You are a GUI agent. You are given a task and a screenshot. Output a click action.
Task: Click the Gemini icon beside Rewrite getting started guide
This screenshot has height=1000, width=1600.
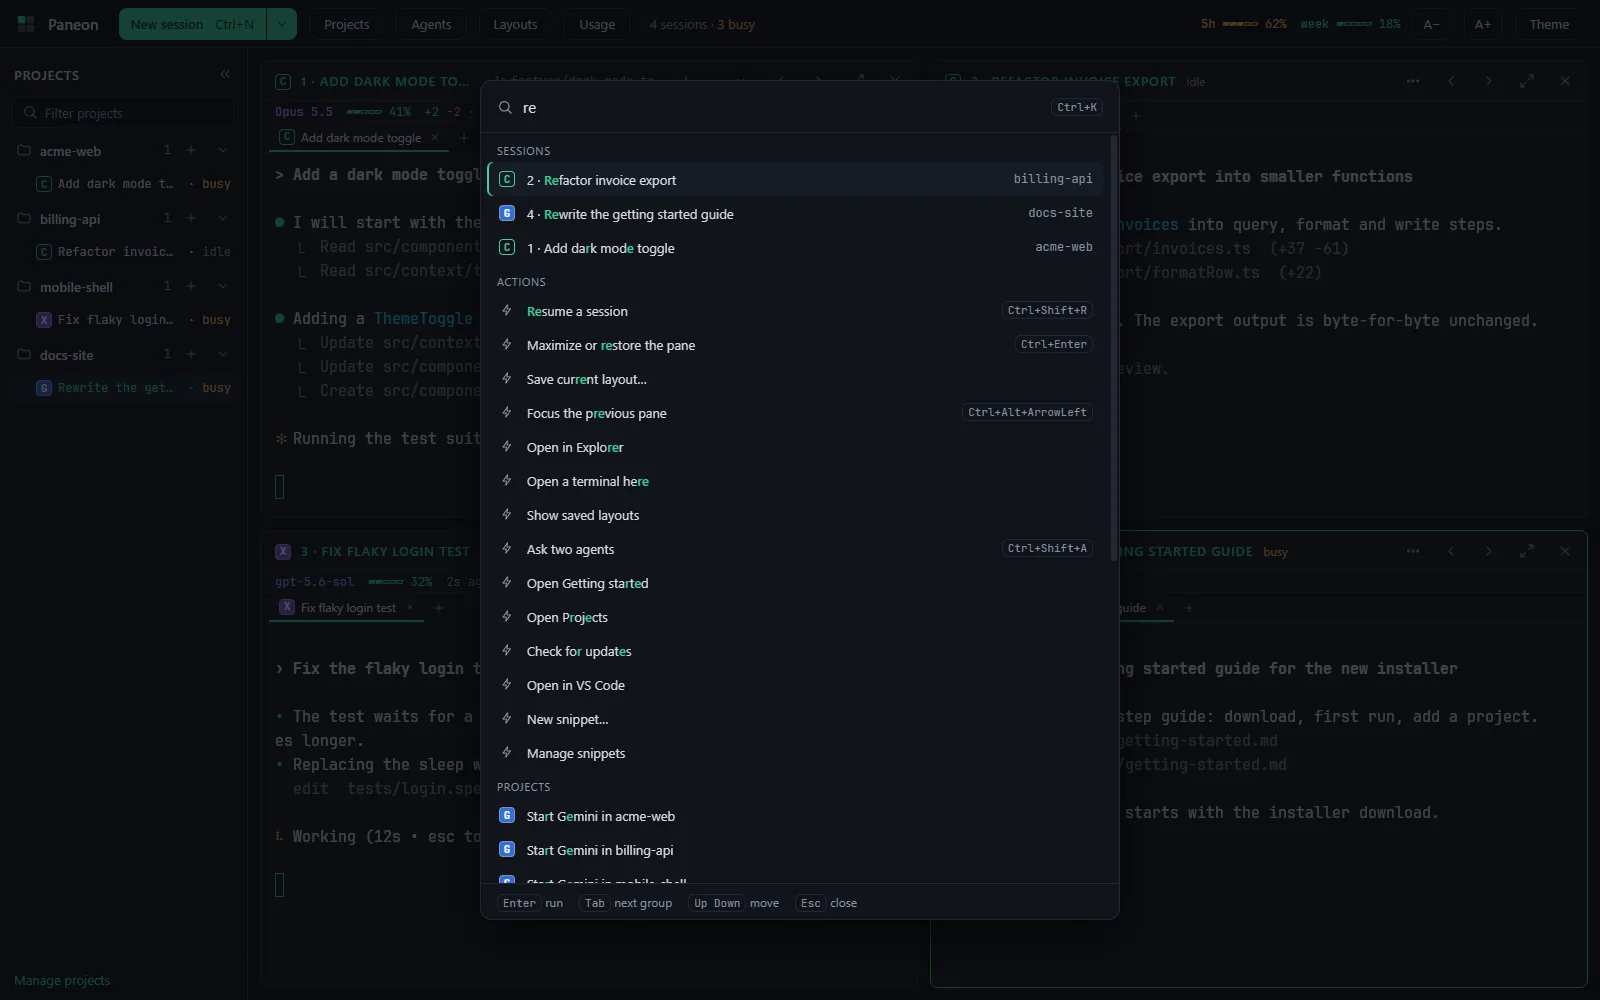(507, 213)
